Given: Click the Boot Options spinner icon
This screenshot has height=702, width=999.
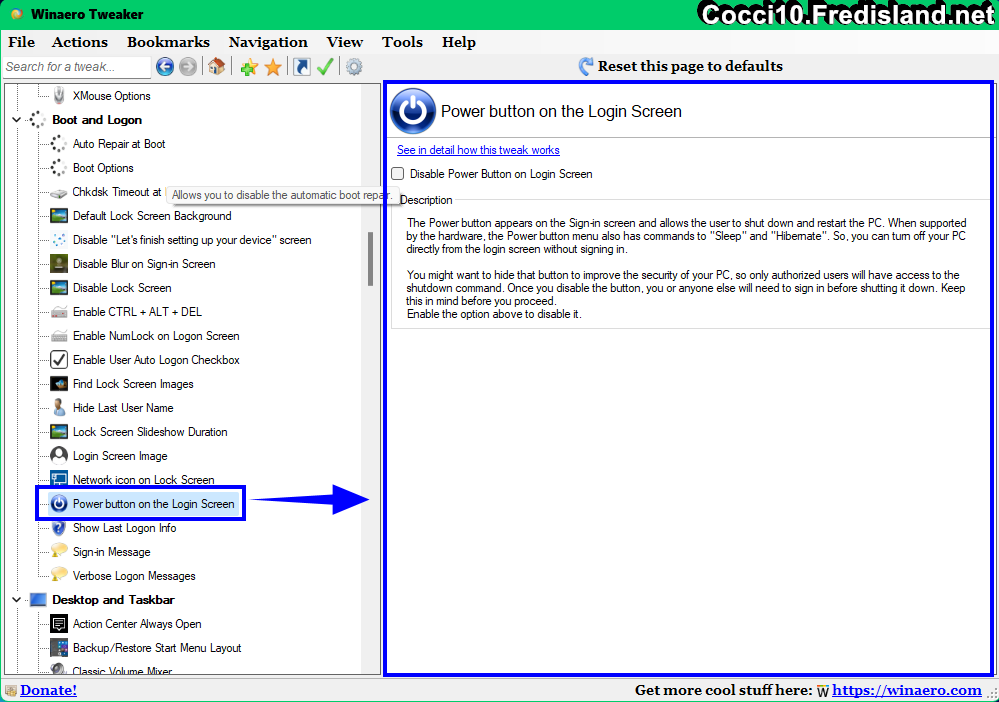Looking at the screenshot, I should 59,168.
